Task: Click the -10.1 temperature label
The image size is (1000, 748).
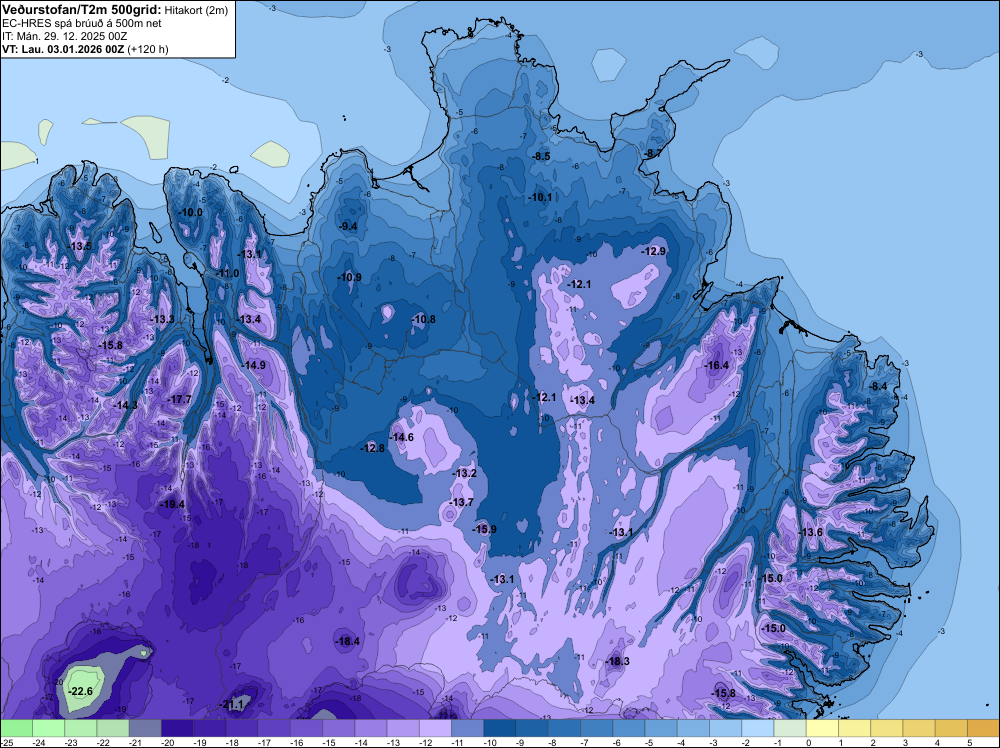Action: [x=541, y=198]
